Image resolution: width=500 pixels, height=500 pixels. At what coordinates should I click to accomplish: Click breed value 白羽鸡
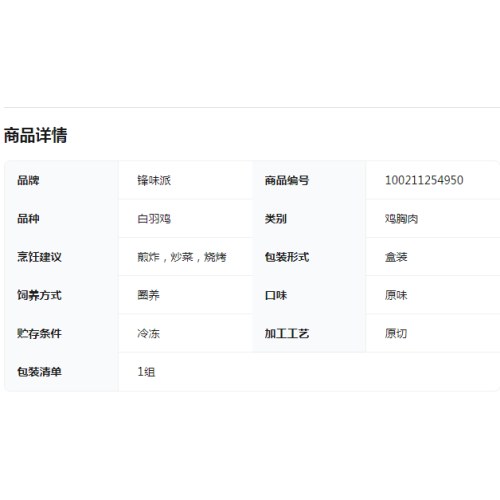click(154, 219)
